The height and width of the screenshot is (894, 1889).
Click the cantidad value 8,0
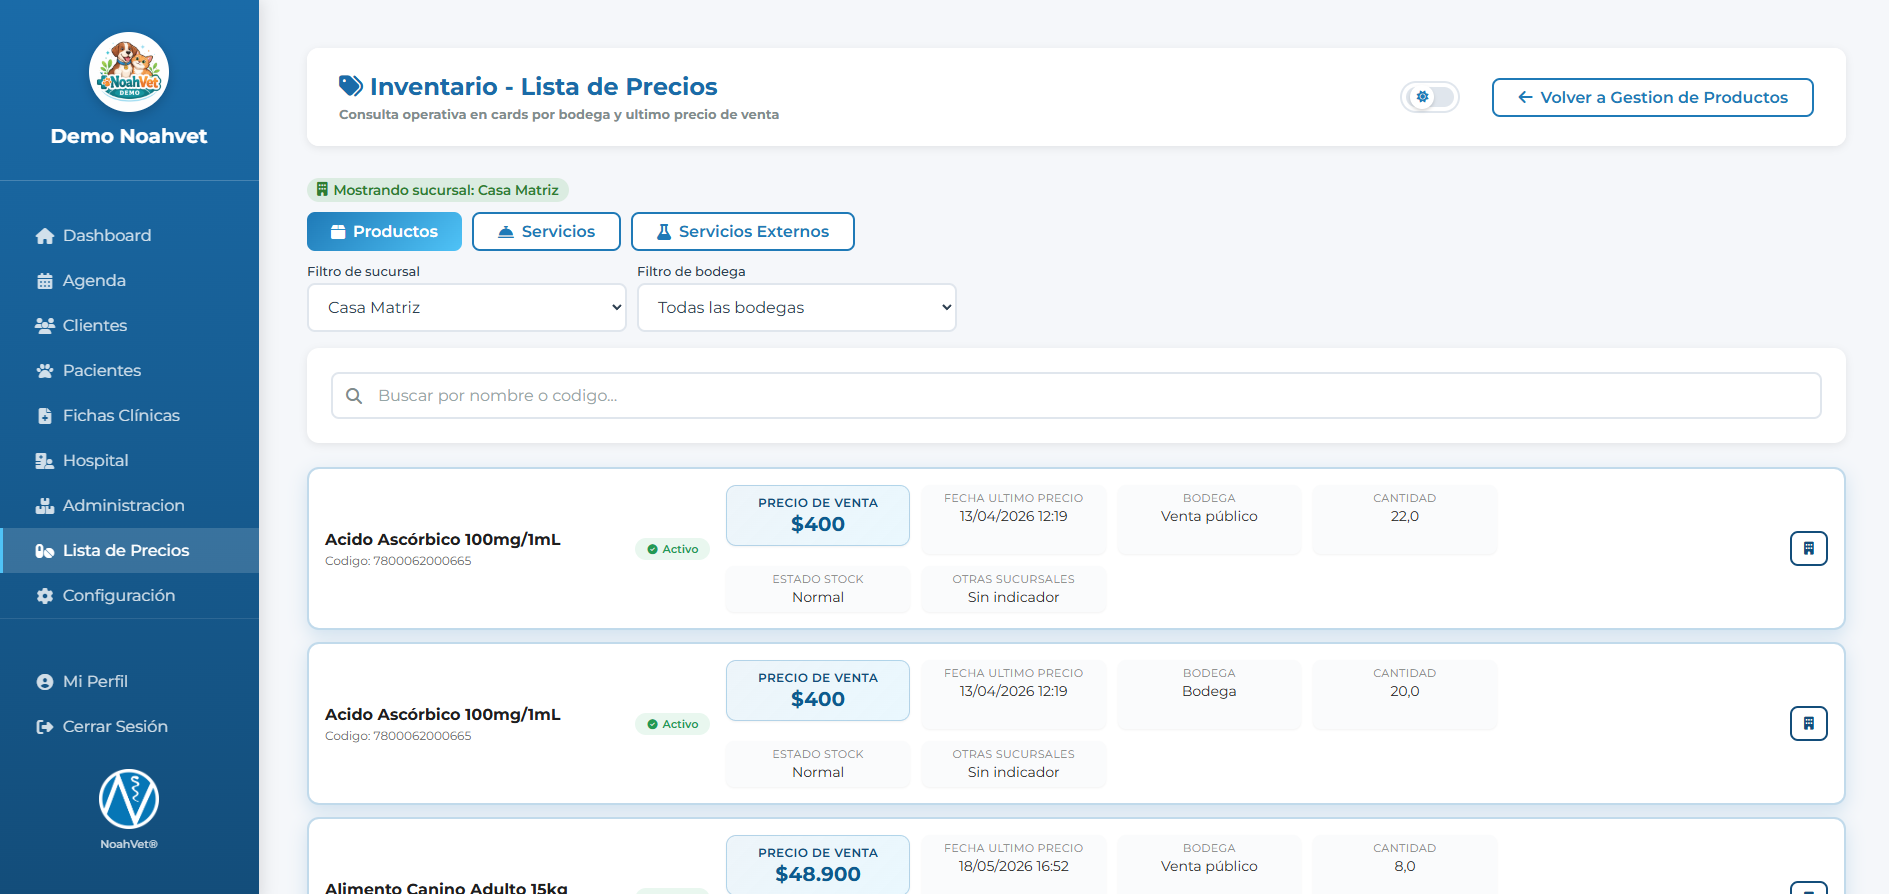pyautogui.click(x=1404, y=866)
